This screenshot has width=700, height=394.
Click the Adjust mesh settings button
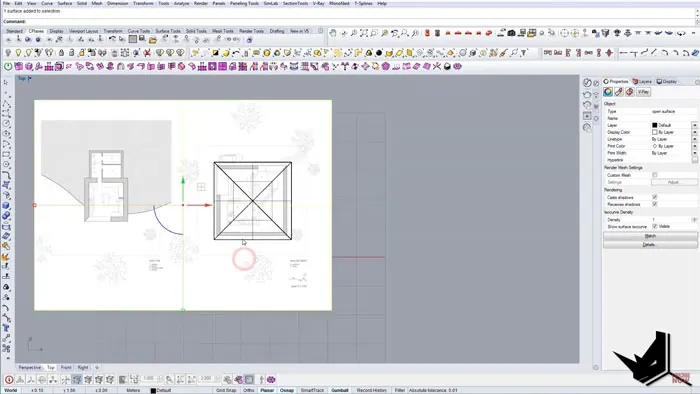coord(673,182)
